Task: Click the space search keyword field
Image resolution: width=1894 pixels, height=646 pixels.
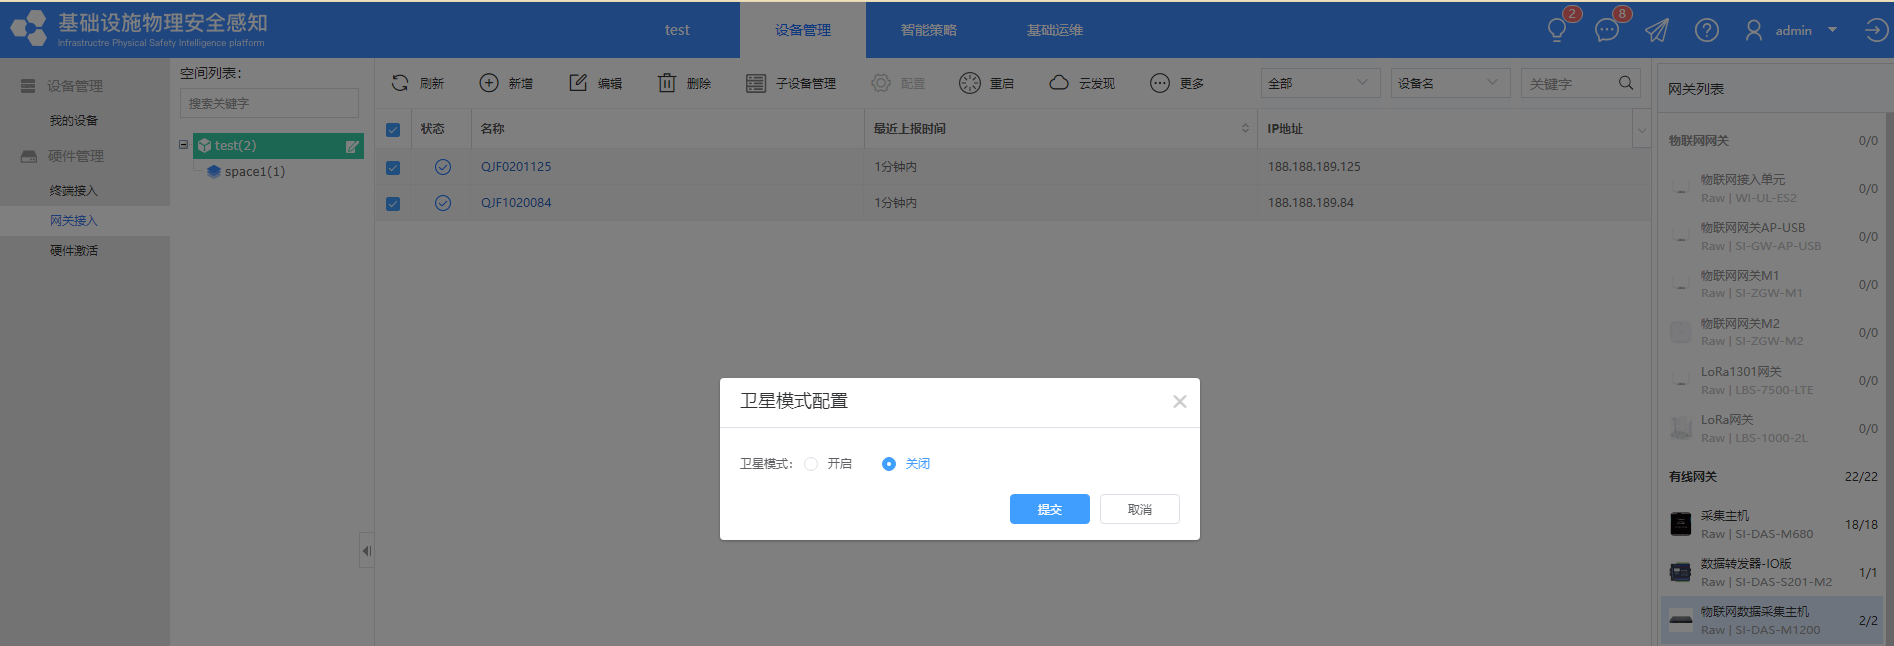Action: point(269,103)
